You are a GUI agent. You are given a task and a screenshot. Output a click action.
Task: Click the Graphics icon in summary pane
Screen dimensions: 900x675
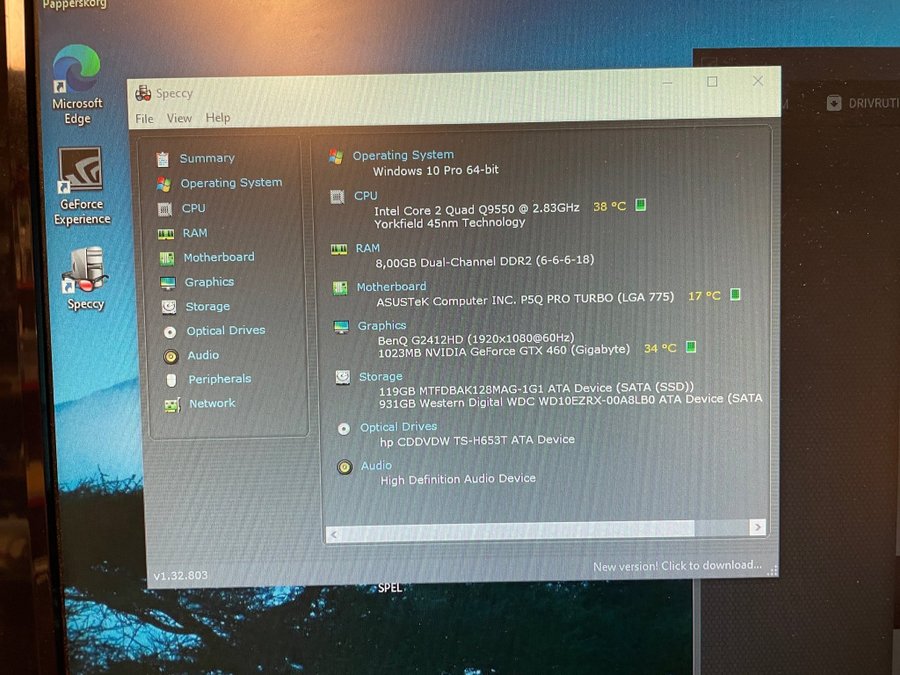coord(341,327)
